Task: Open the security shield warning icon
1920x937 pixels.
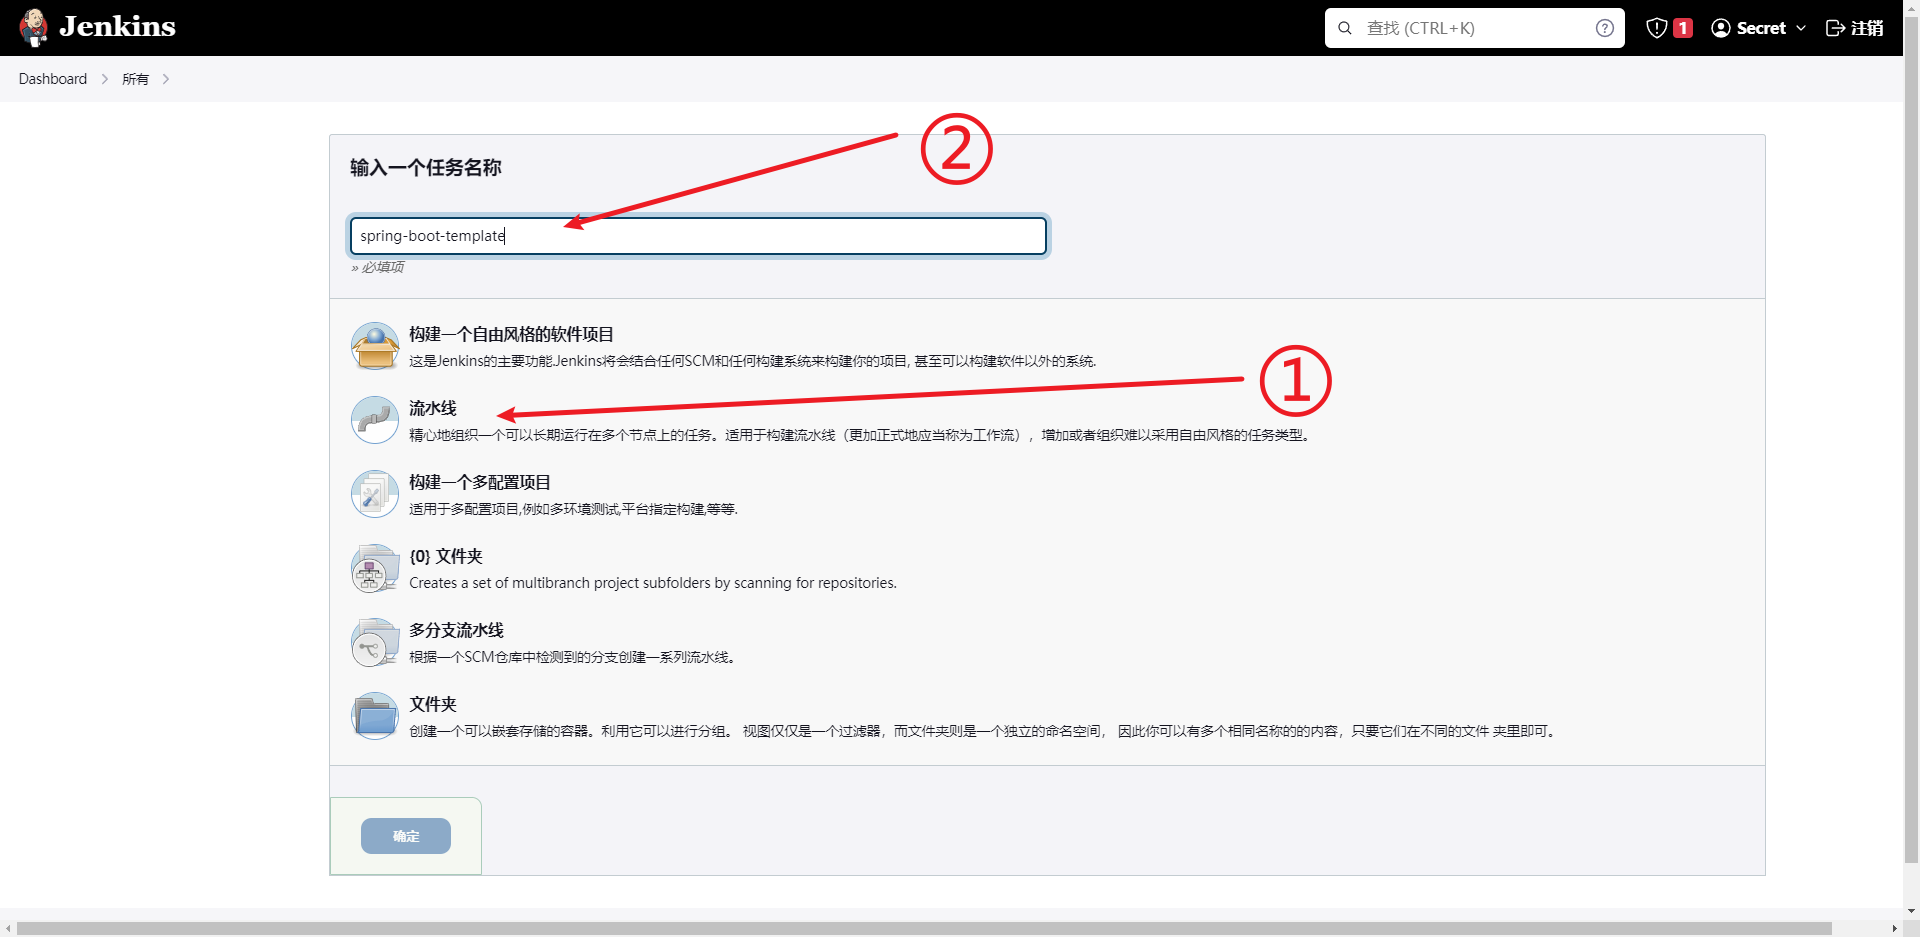Action: [1657, 28]
